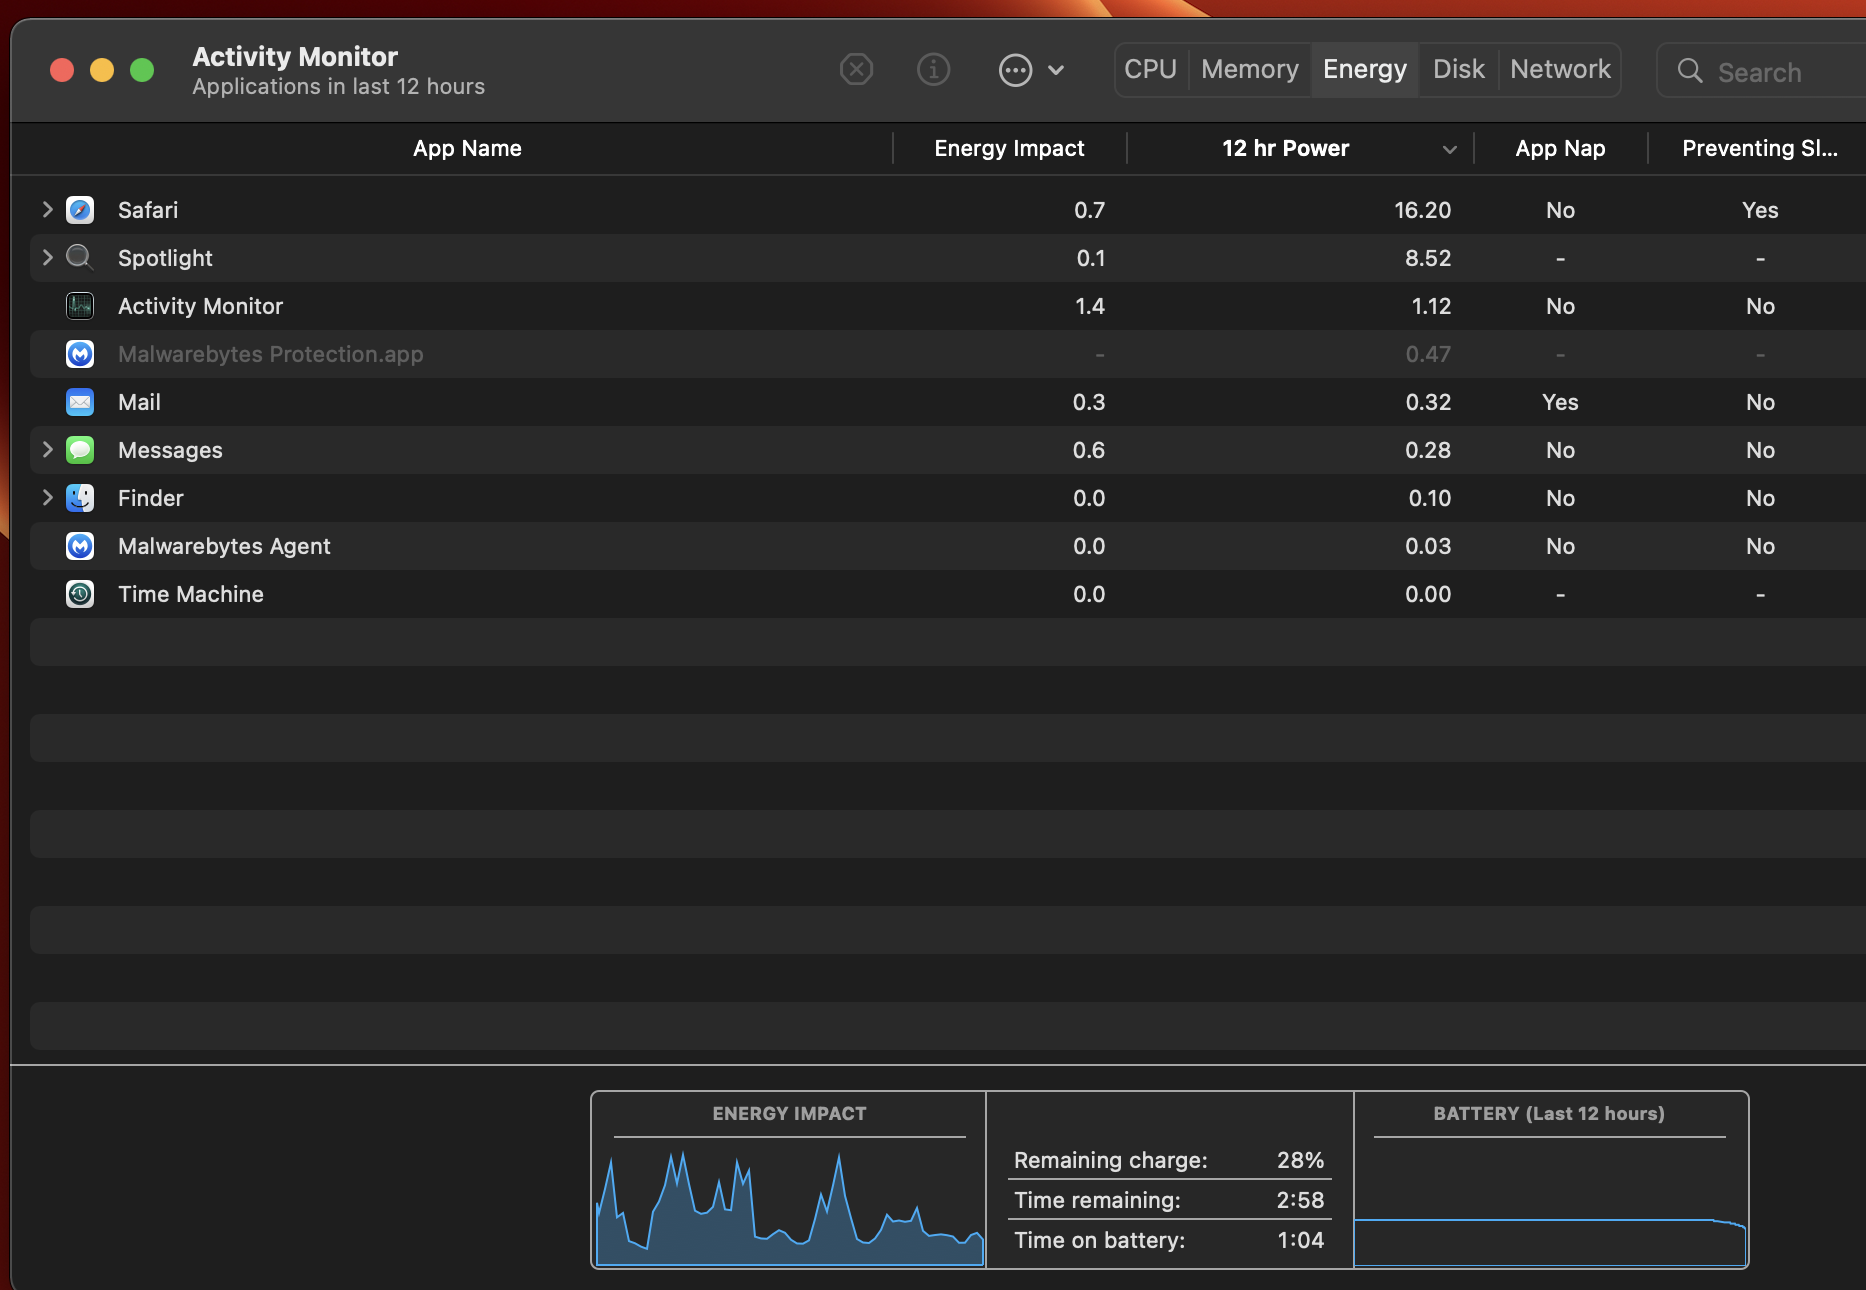
Task: Select the Malwarebytes Protection.app row name
Action: pyautogui.click(x=270, y=354)
